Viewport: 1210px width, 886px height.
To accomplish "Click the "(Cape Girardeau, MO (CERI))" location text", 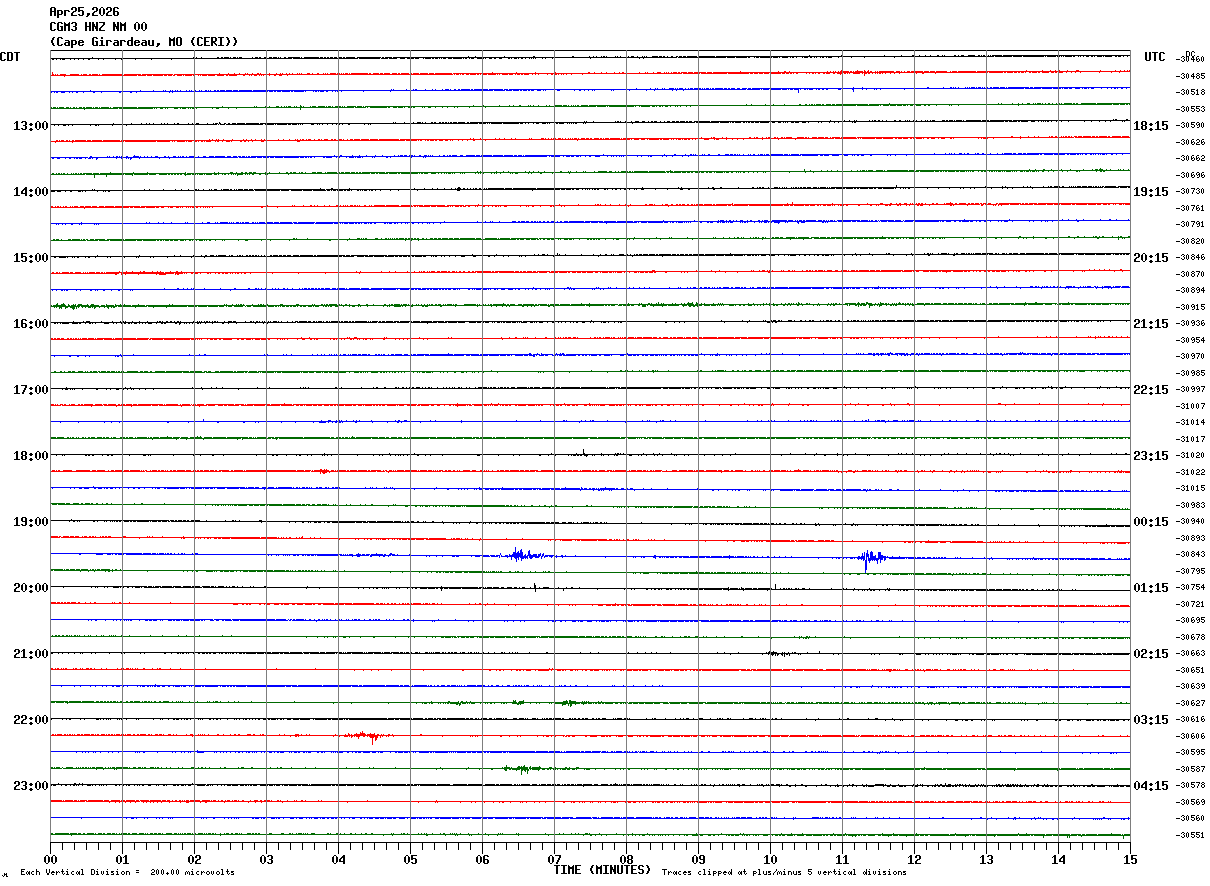I will [144, 42].
